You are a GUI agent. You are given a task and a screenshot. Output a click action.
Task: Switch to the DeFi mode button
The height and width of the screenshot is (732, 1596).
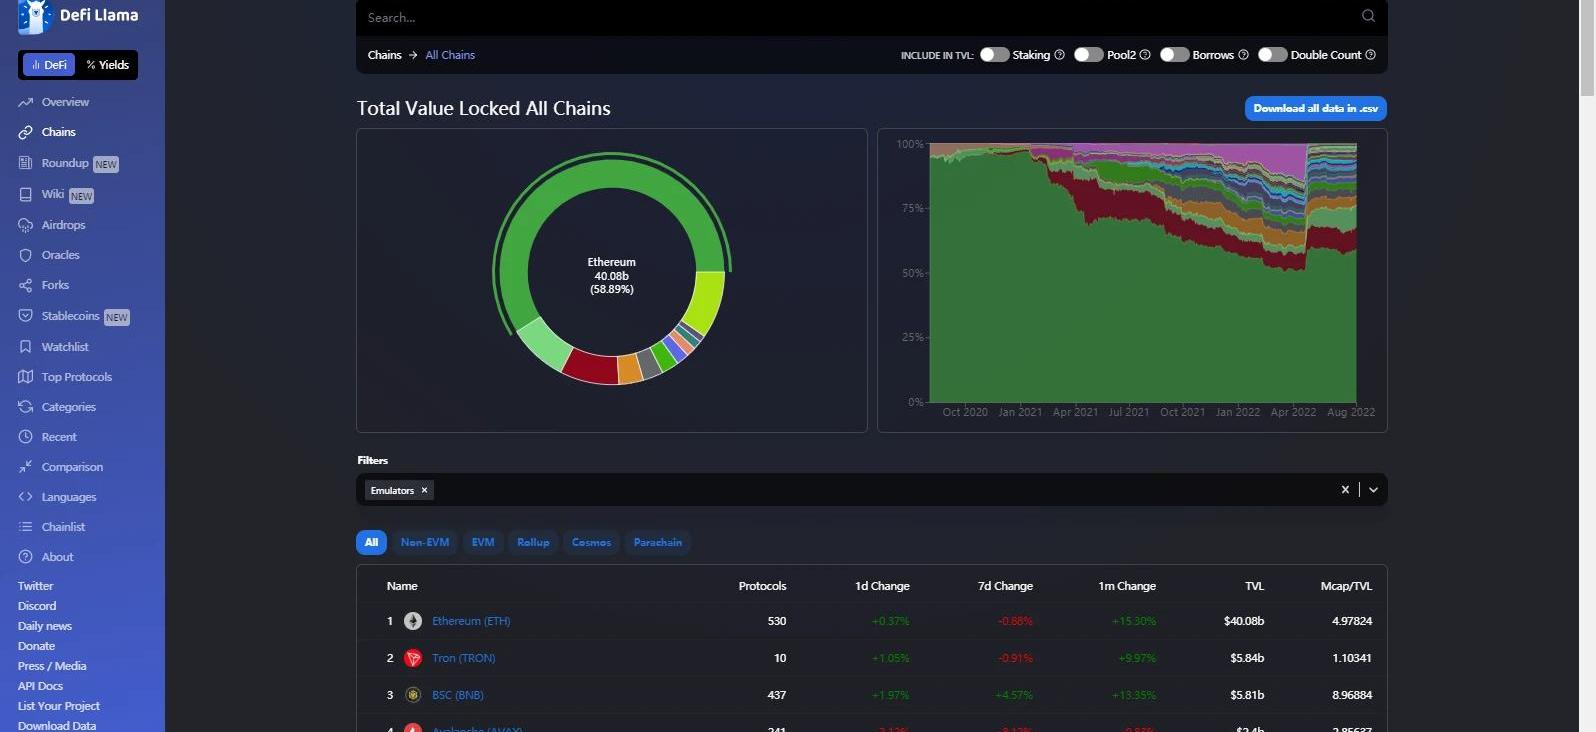click(49, 65)
